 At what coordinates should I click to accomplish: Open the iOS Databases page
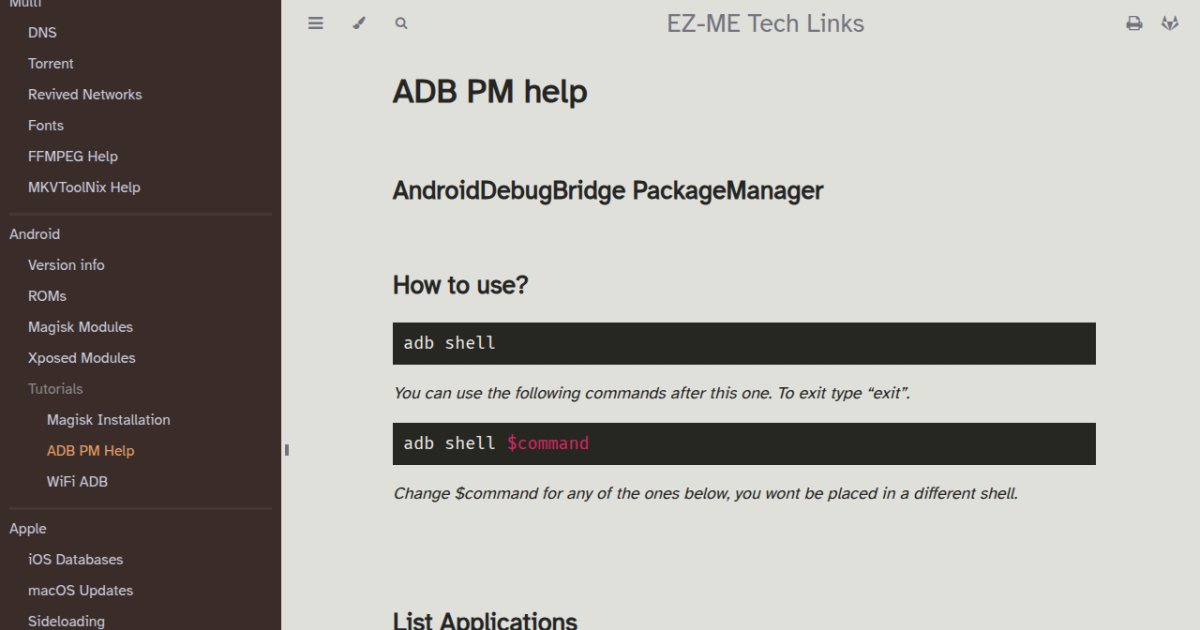point(75,560)
